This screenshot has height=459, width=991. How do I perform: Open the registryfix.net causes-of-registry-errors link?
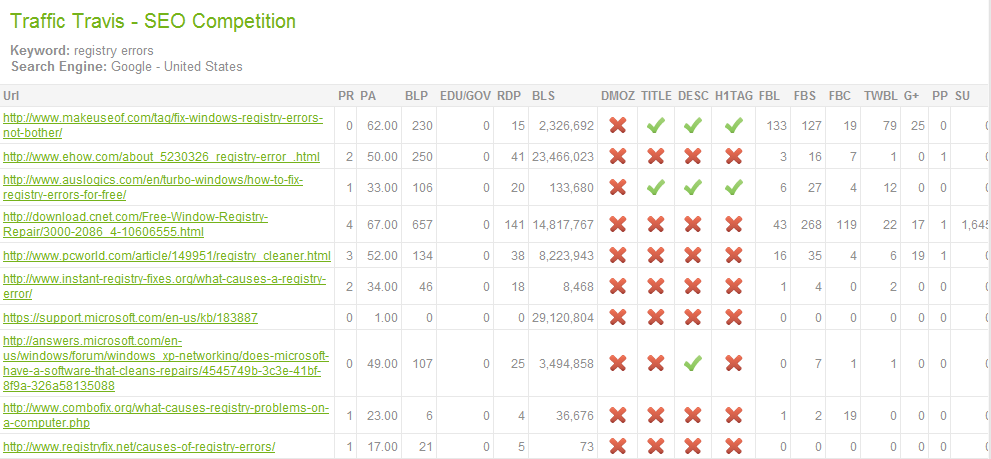pyautogui.click(x=139, y=446)
